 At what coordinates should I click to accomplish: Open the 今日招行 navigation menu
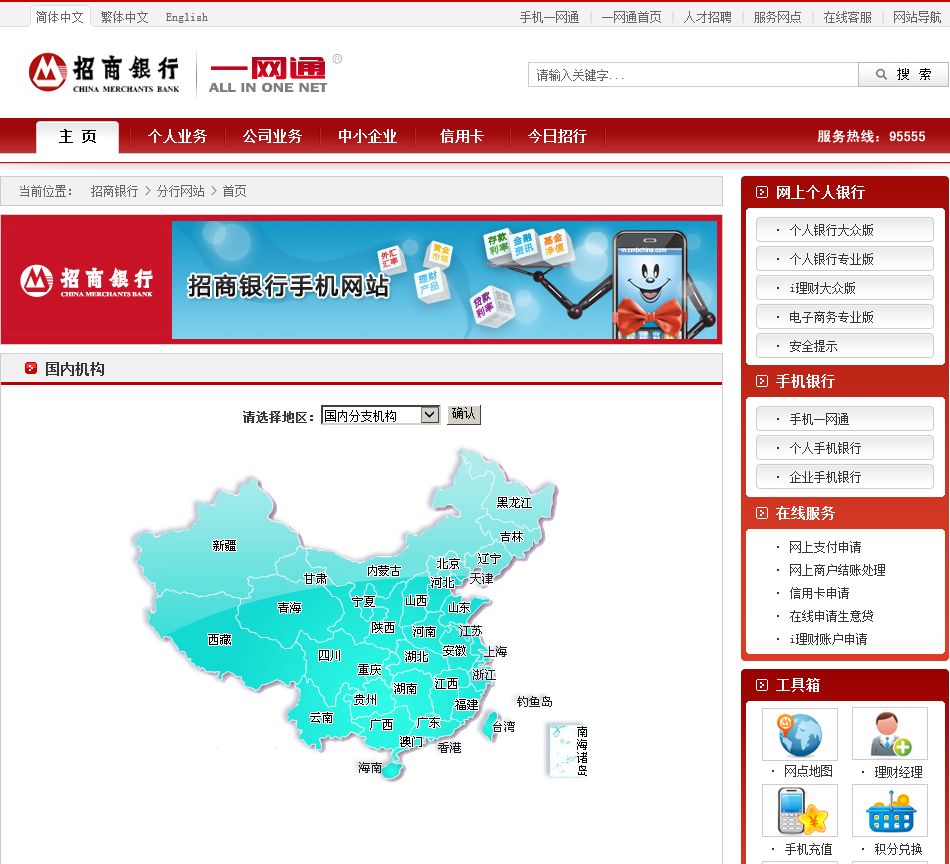coord(557,136)
